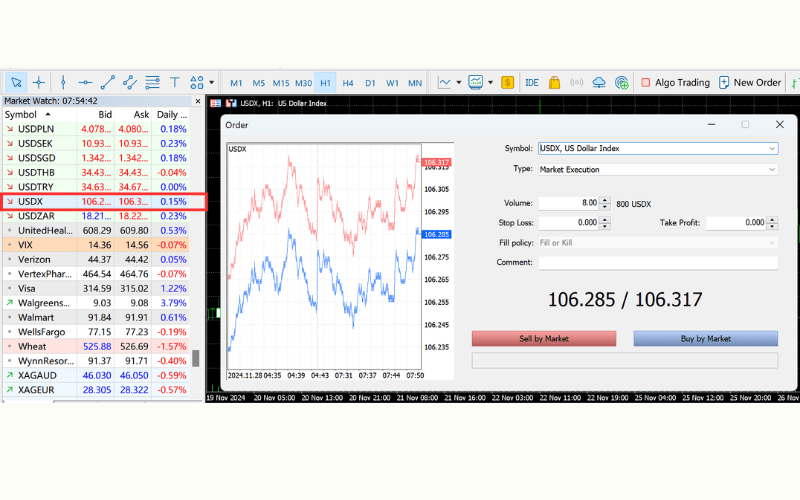Pick the text label tool

[174, 82]
